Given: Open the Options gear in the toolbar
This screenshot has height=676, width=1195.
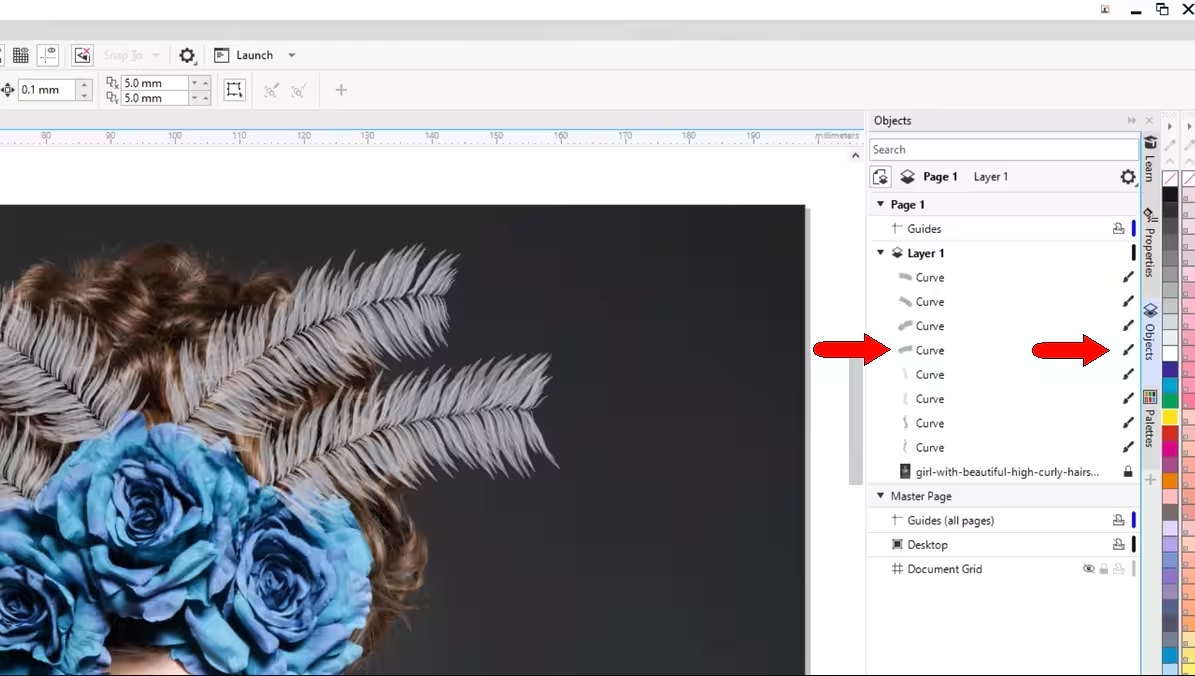Looking at the screenshot, I should [187, 56].
